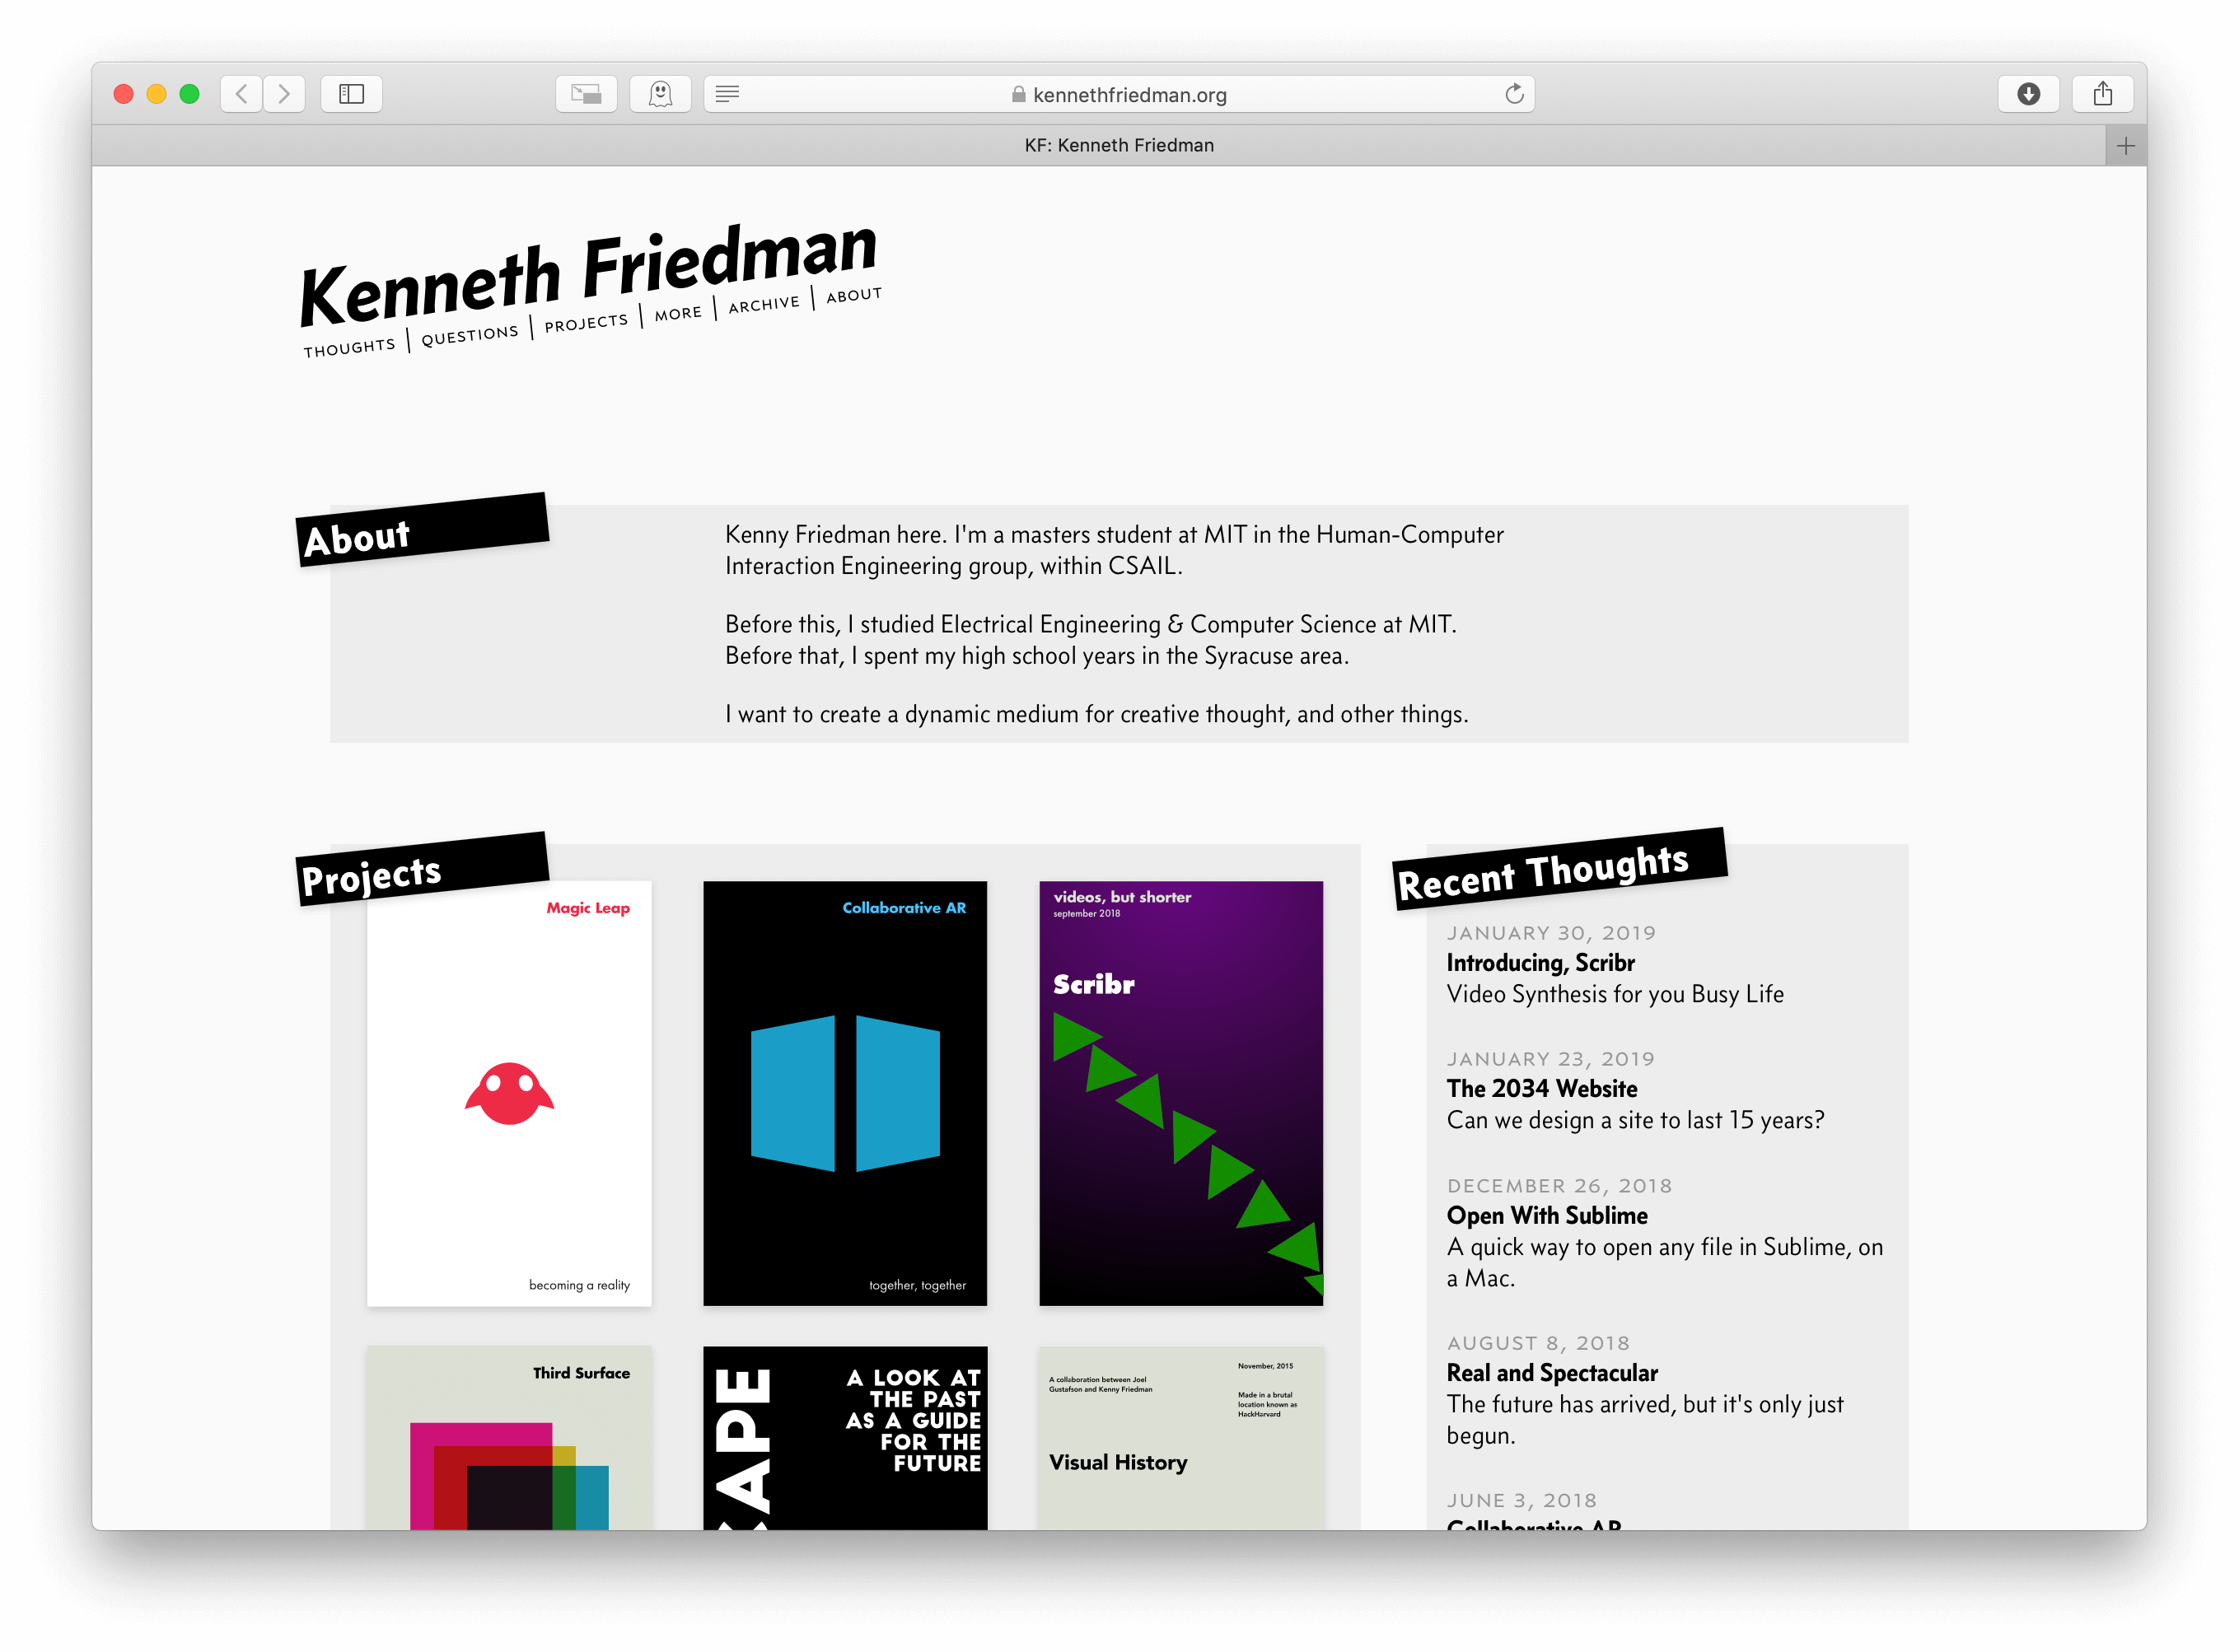Click the 'JANUARY 30, 2019' date
The height and width of the screenshot is (1652, 2239).
[1551, 933]
